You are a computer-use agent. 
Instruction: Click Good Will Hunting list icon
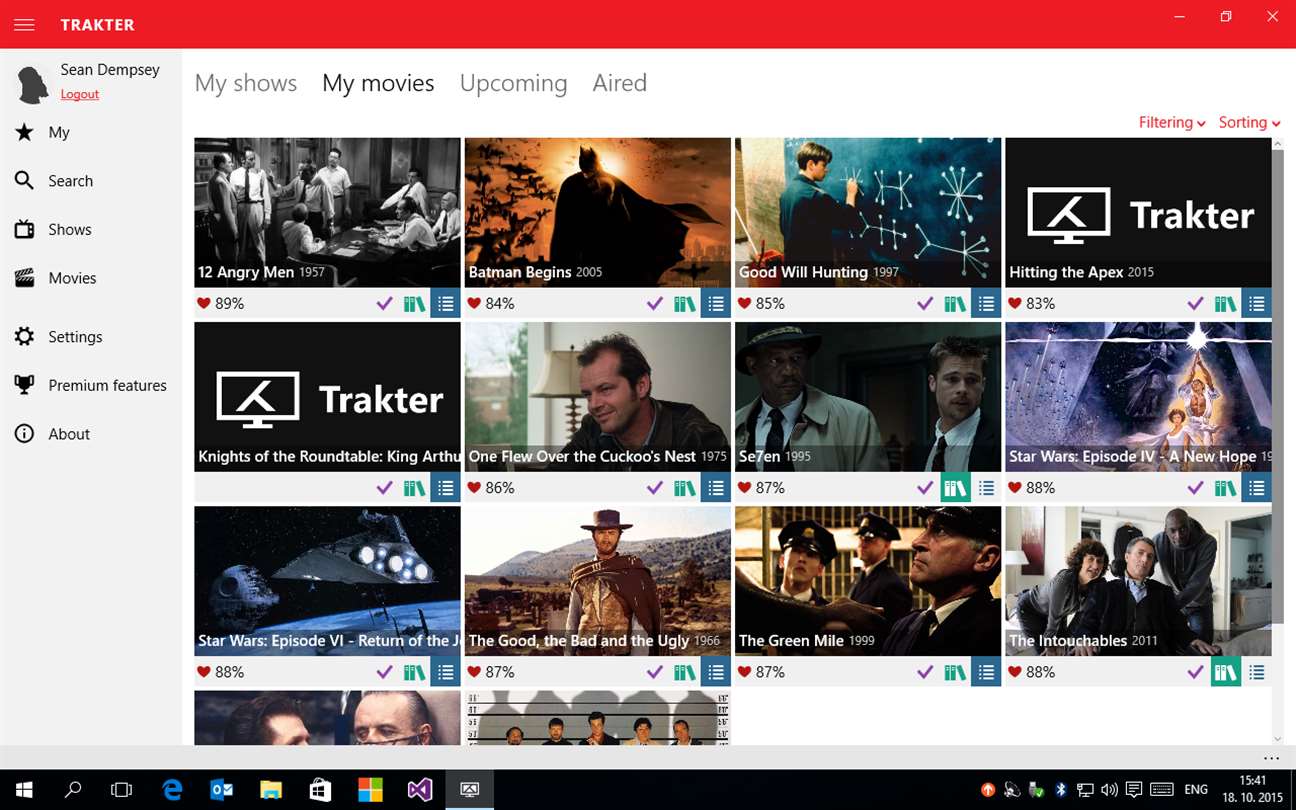[x=986, y=304]
